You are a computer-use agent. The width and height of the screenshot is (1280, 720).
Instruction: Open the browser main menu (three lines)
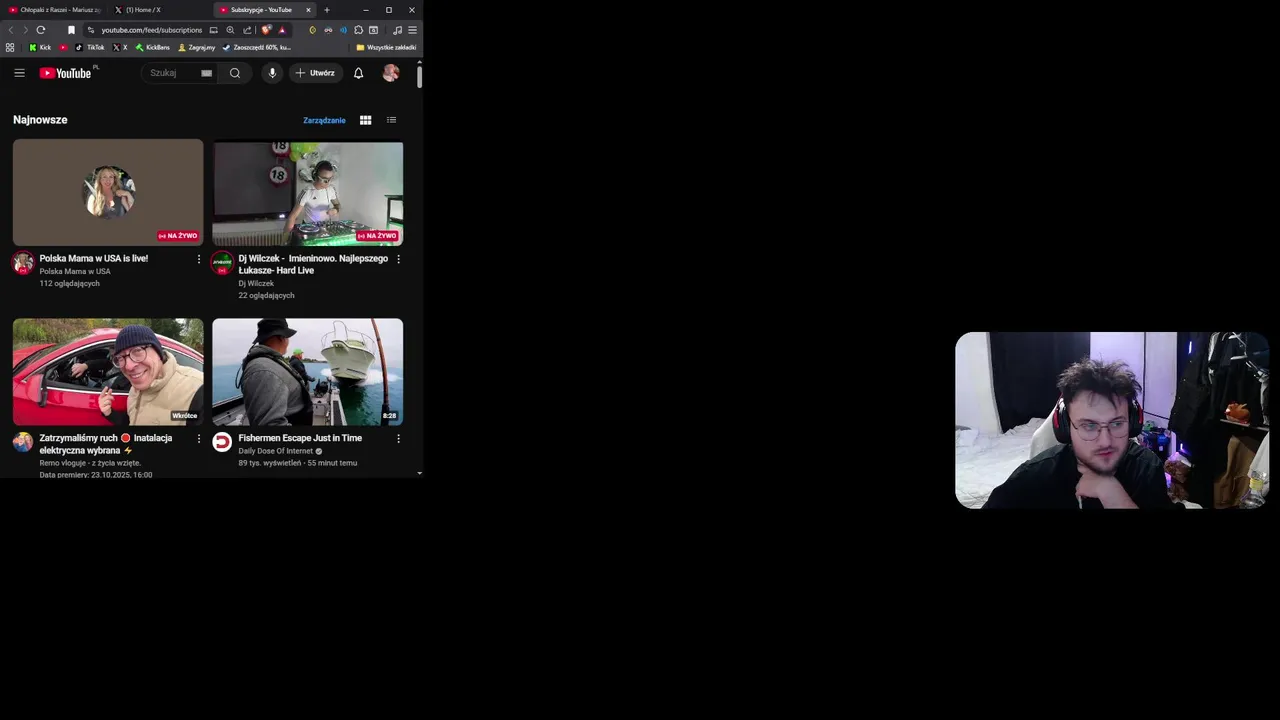pyautogui.click(x=412, y=30)
